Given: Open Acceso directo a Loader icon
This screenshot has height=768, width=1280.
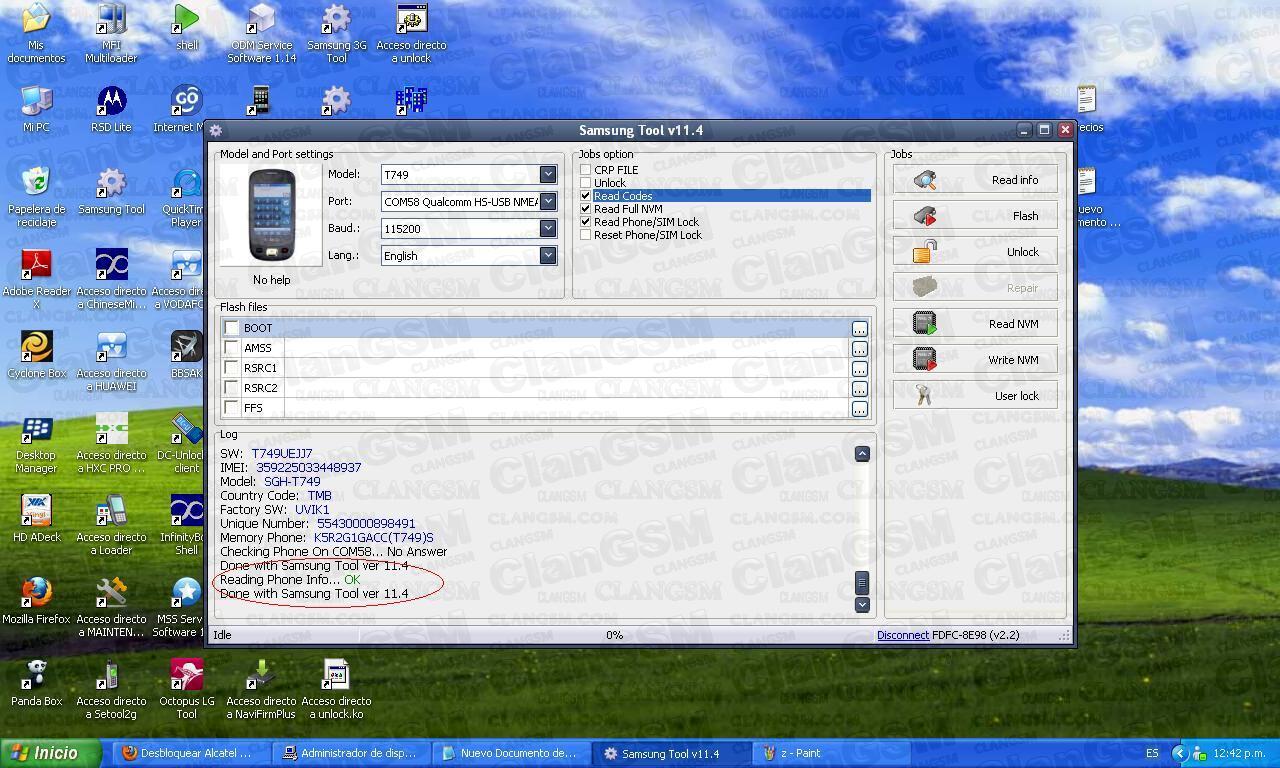Looking at the screenshot, I should (111, 525).
